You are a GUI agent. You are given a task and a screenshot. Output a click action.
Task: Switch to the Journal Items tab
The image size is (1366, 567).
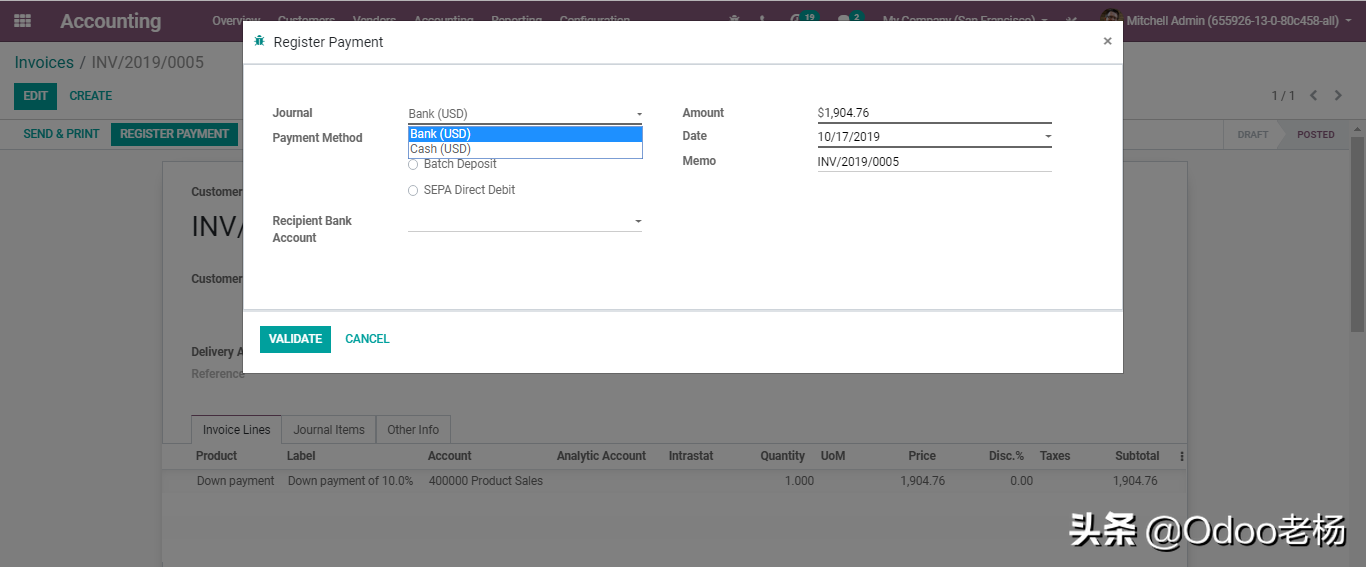[x=329, y=430]
